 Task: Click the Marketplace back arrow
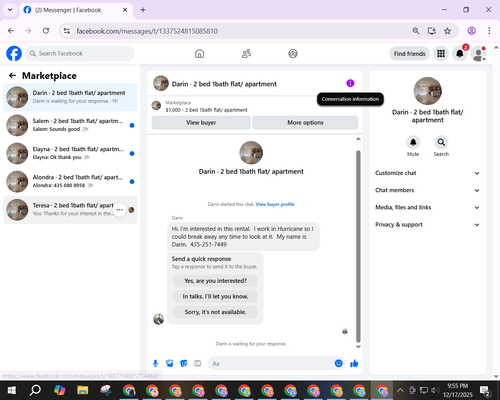pyautogui.click(x=12, y=76)
